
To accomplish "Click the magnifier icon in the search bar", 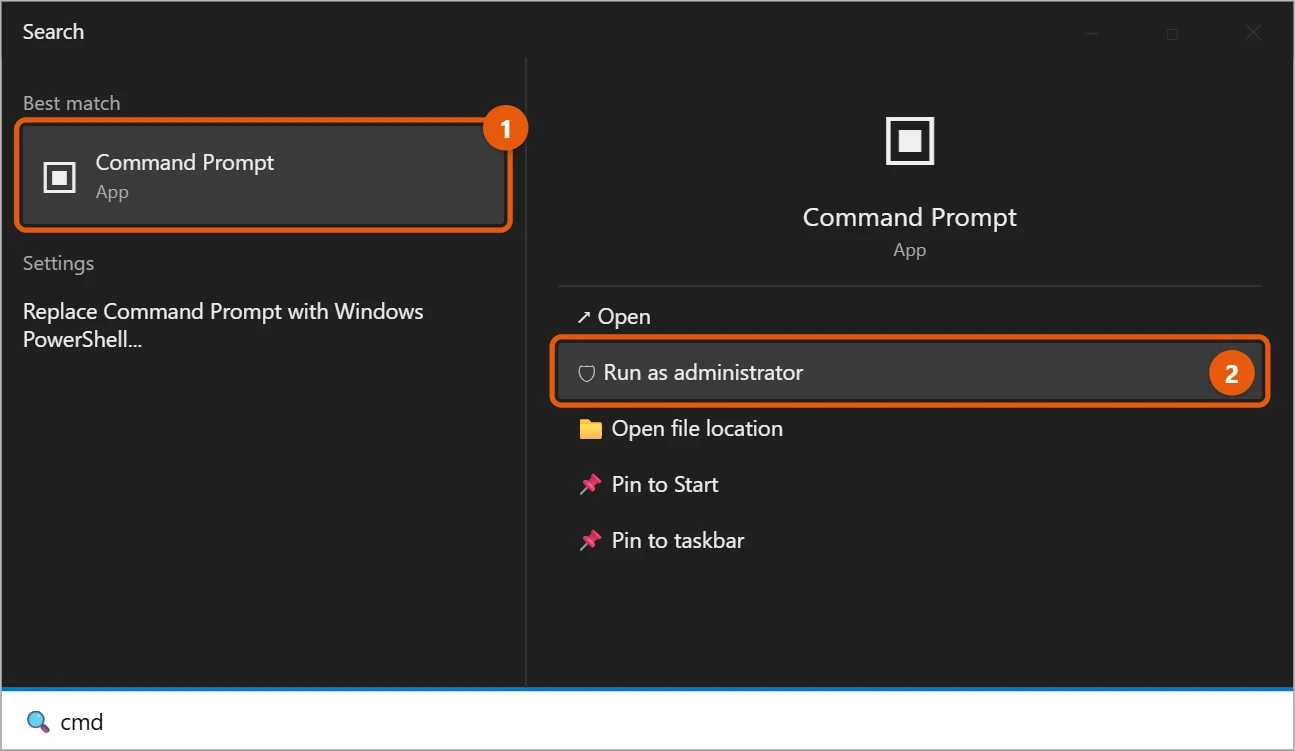I will [x=37, y=721].
